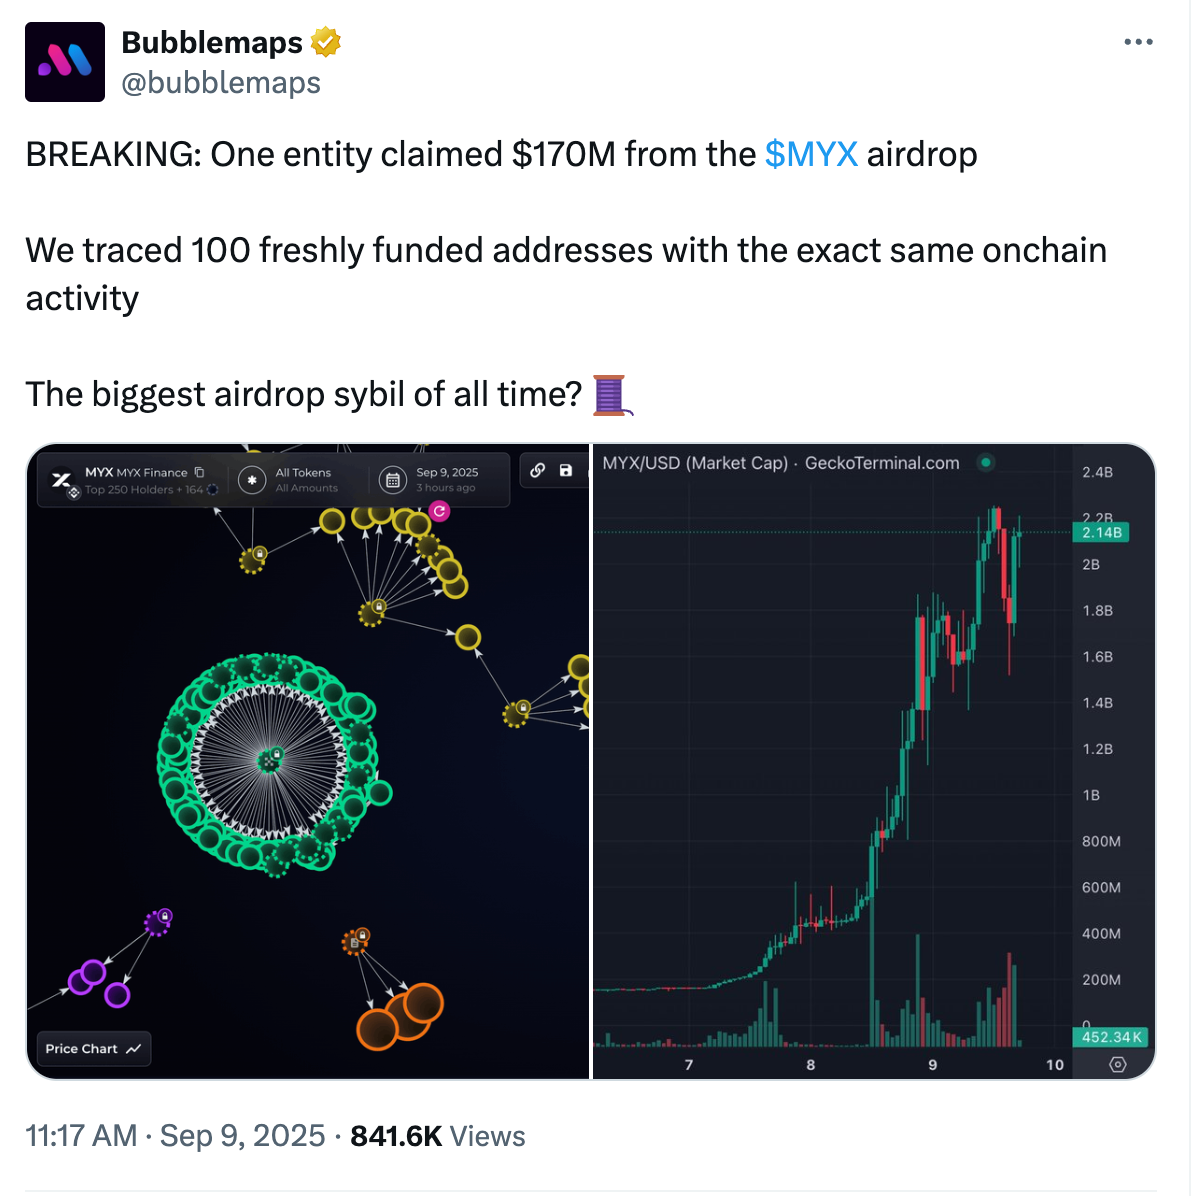Image resolution: width=1194 pixels, height=1196 pixels.
Task: Click the padlock on the orange cluster node
Action: click(362, 933)
